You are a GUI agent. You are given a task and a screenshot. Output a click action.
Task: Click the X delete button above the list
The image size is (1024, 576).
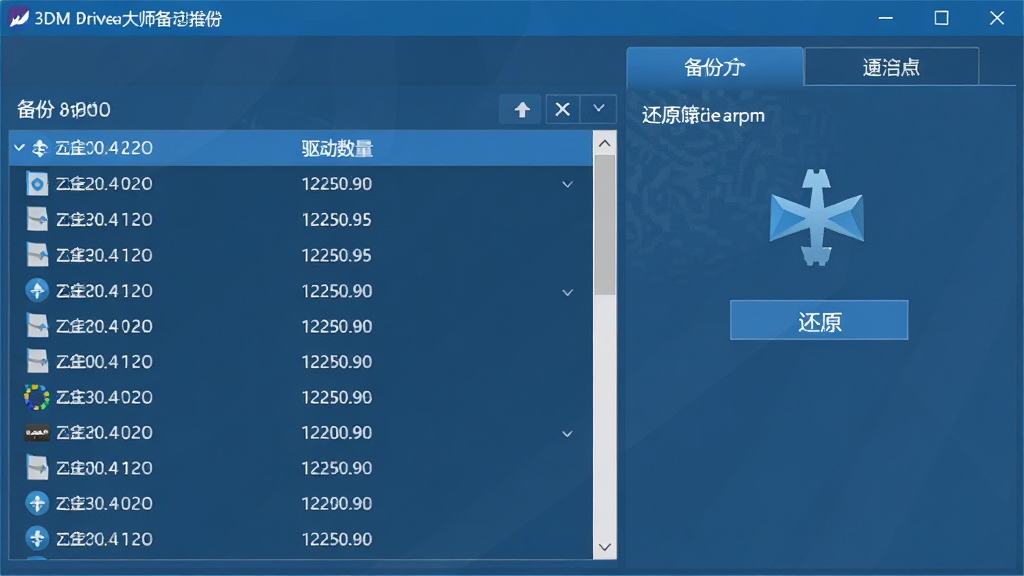pos(562,109)
